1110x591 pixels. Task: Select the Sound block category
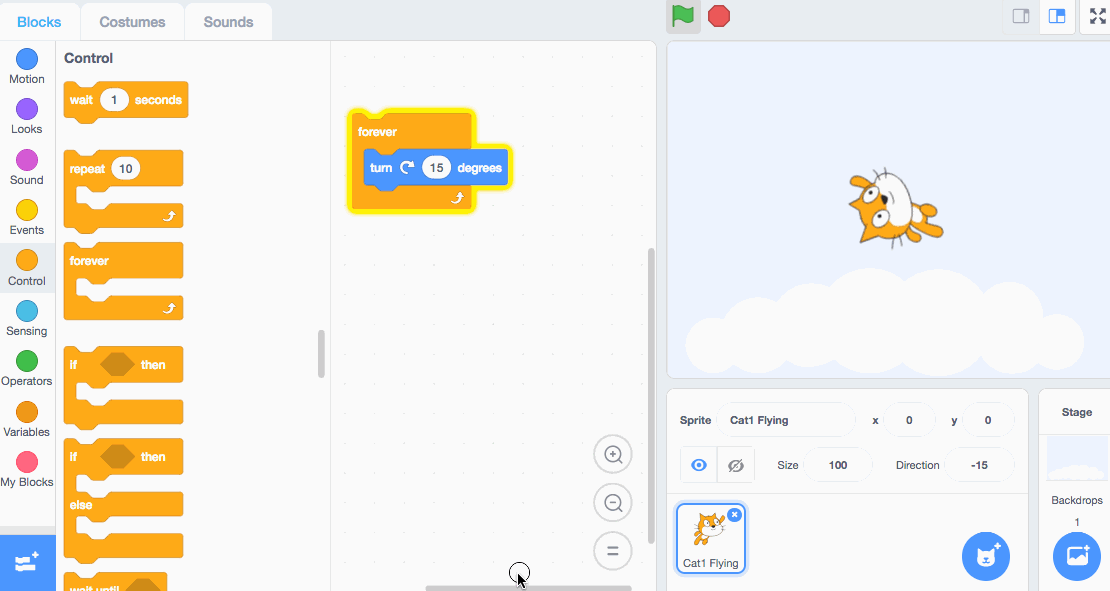coord(27,168)
